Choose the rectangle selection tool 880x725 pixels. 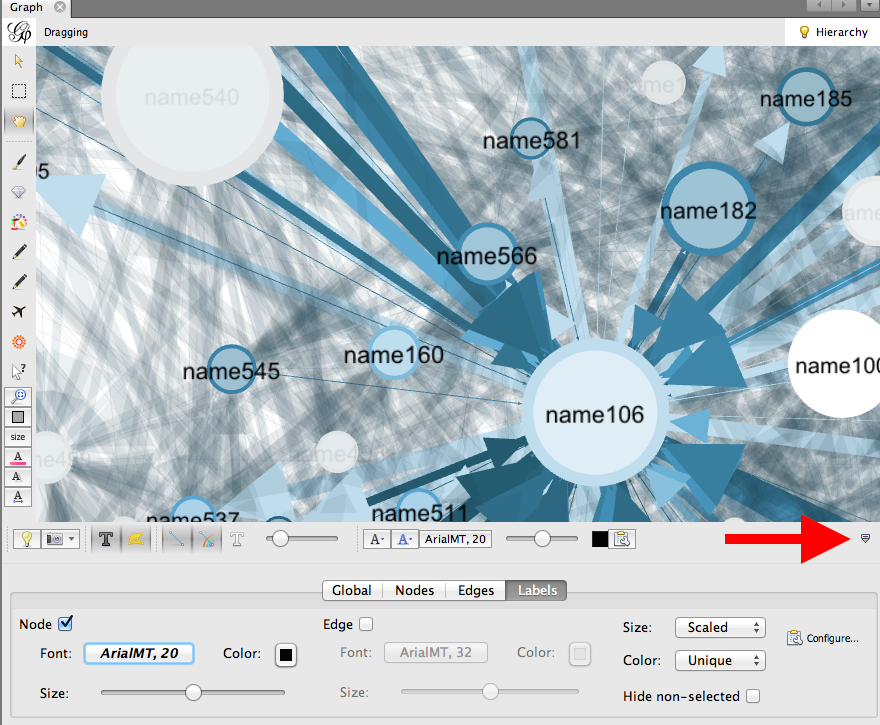19,91
